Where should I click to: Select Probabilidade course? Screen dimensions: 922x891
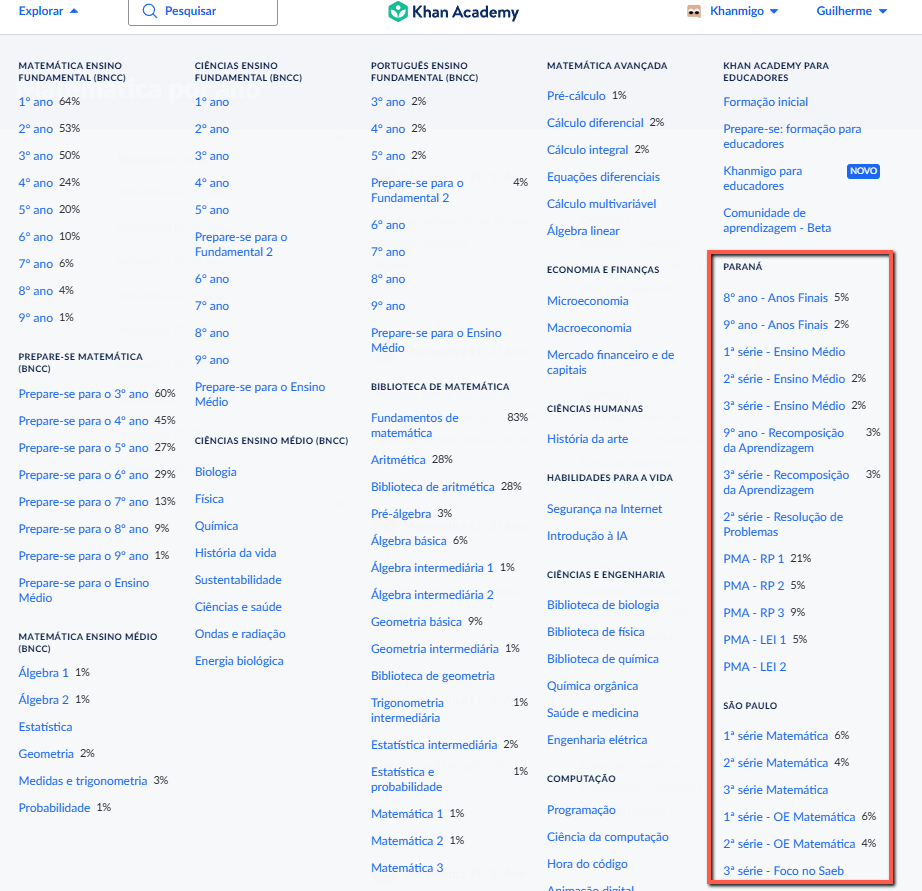coord(54,808)
